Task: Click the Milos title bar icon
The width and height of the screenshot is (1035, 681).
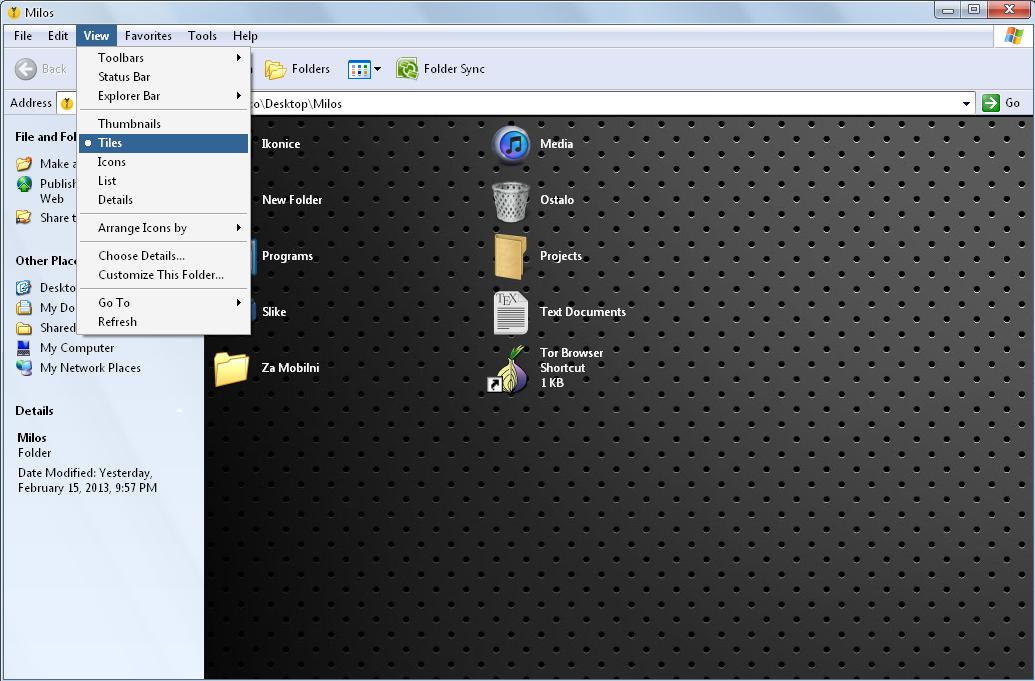Action: [x=13, y=12]
